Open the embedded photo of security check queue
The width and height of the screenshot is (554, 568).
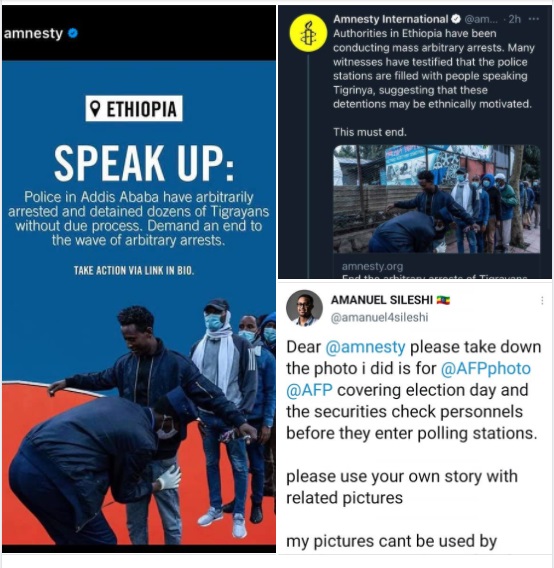pos(437,199)
